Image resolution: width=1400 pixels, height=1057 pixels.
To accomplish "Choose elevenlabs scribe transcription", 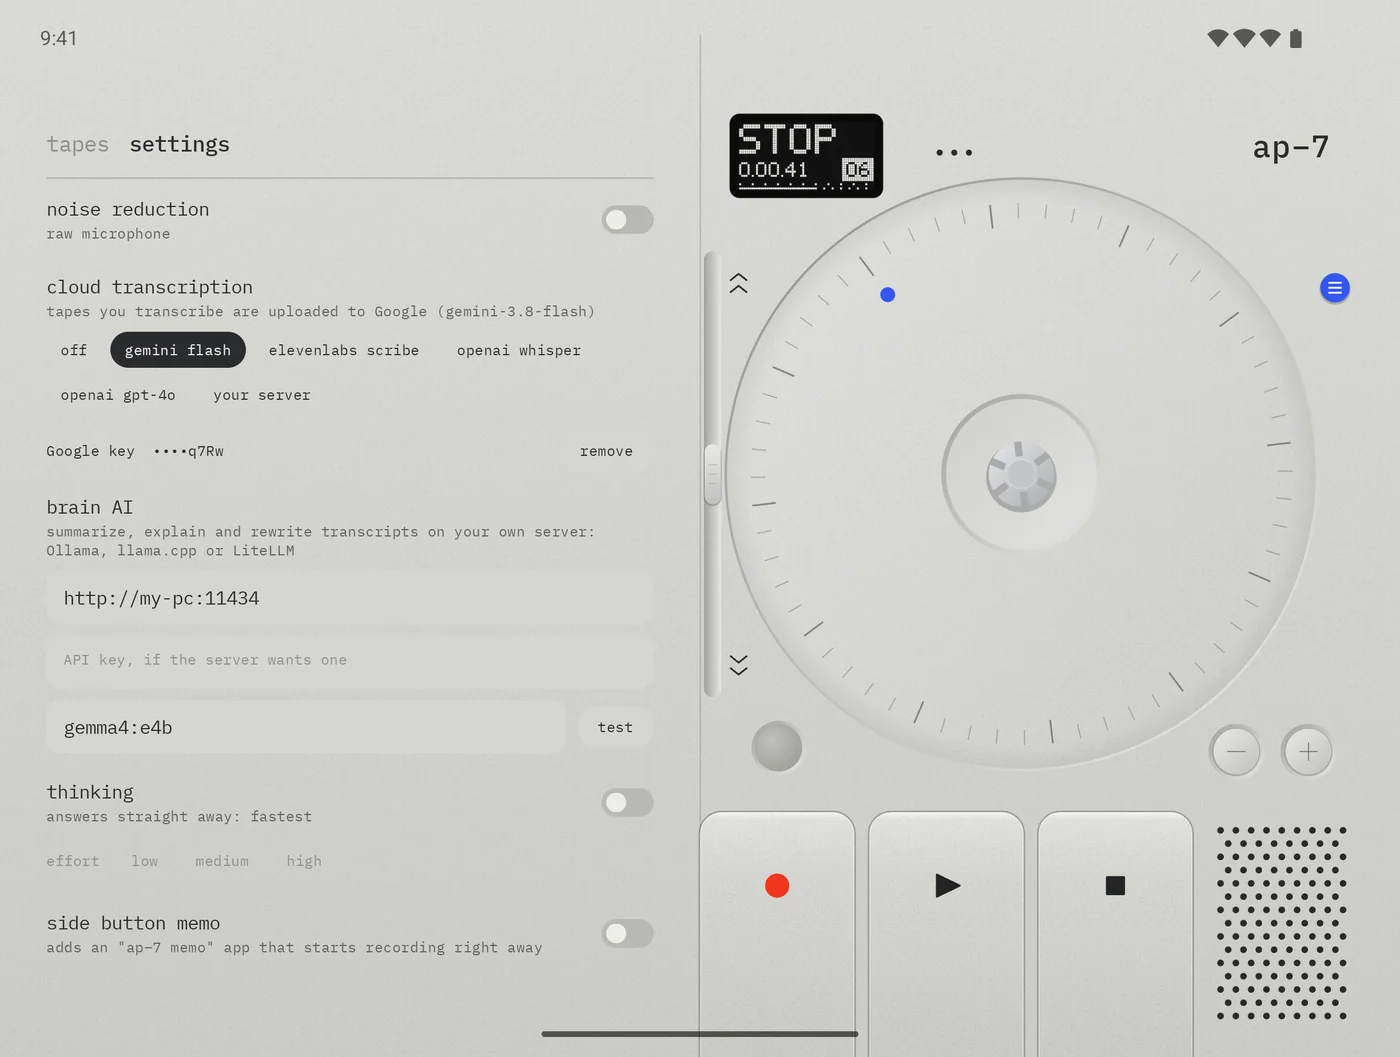I will pos(344,351).
